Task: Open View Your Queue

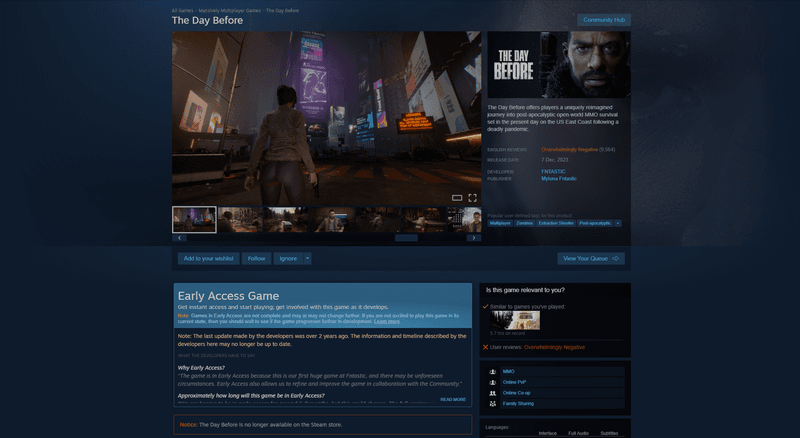Action: 590,258
